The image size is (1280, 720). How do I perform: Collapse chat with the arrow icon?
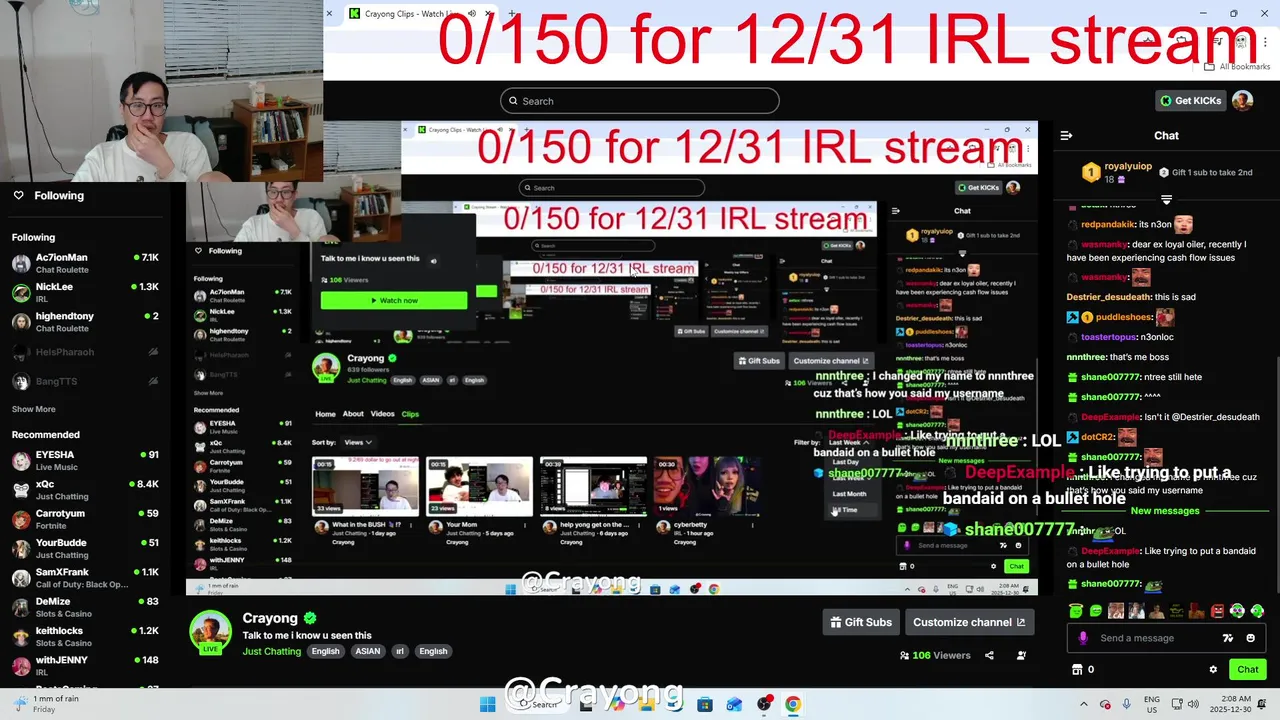(x=1066, y=135)
